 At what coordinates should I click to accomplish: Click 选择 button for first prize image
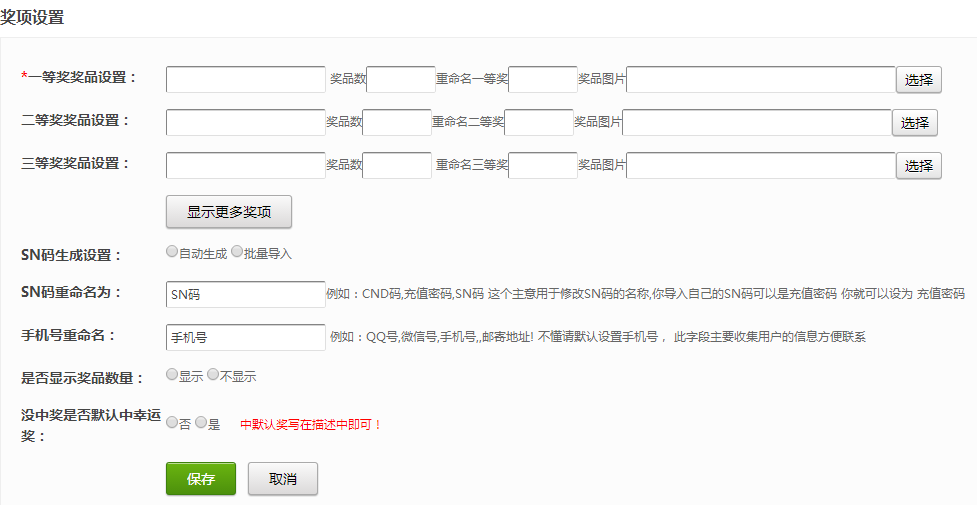tap(918, 80)
